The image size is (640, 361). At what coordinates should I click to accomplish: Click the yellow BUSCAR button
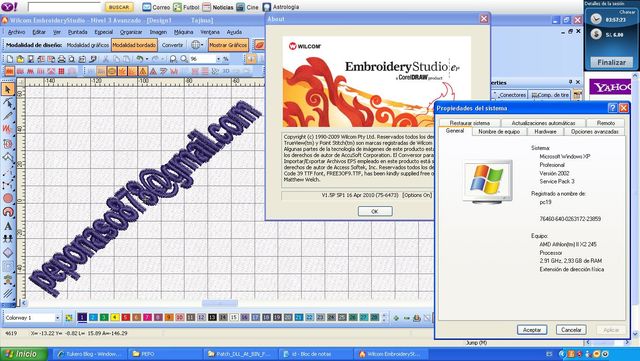(119, 7)
